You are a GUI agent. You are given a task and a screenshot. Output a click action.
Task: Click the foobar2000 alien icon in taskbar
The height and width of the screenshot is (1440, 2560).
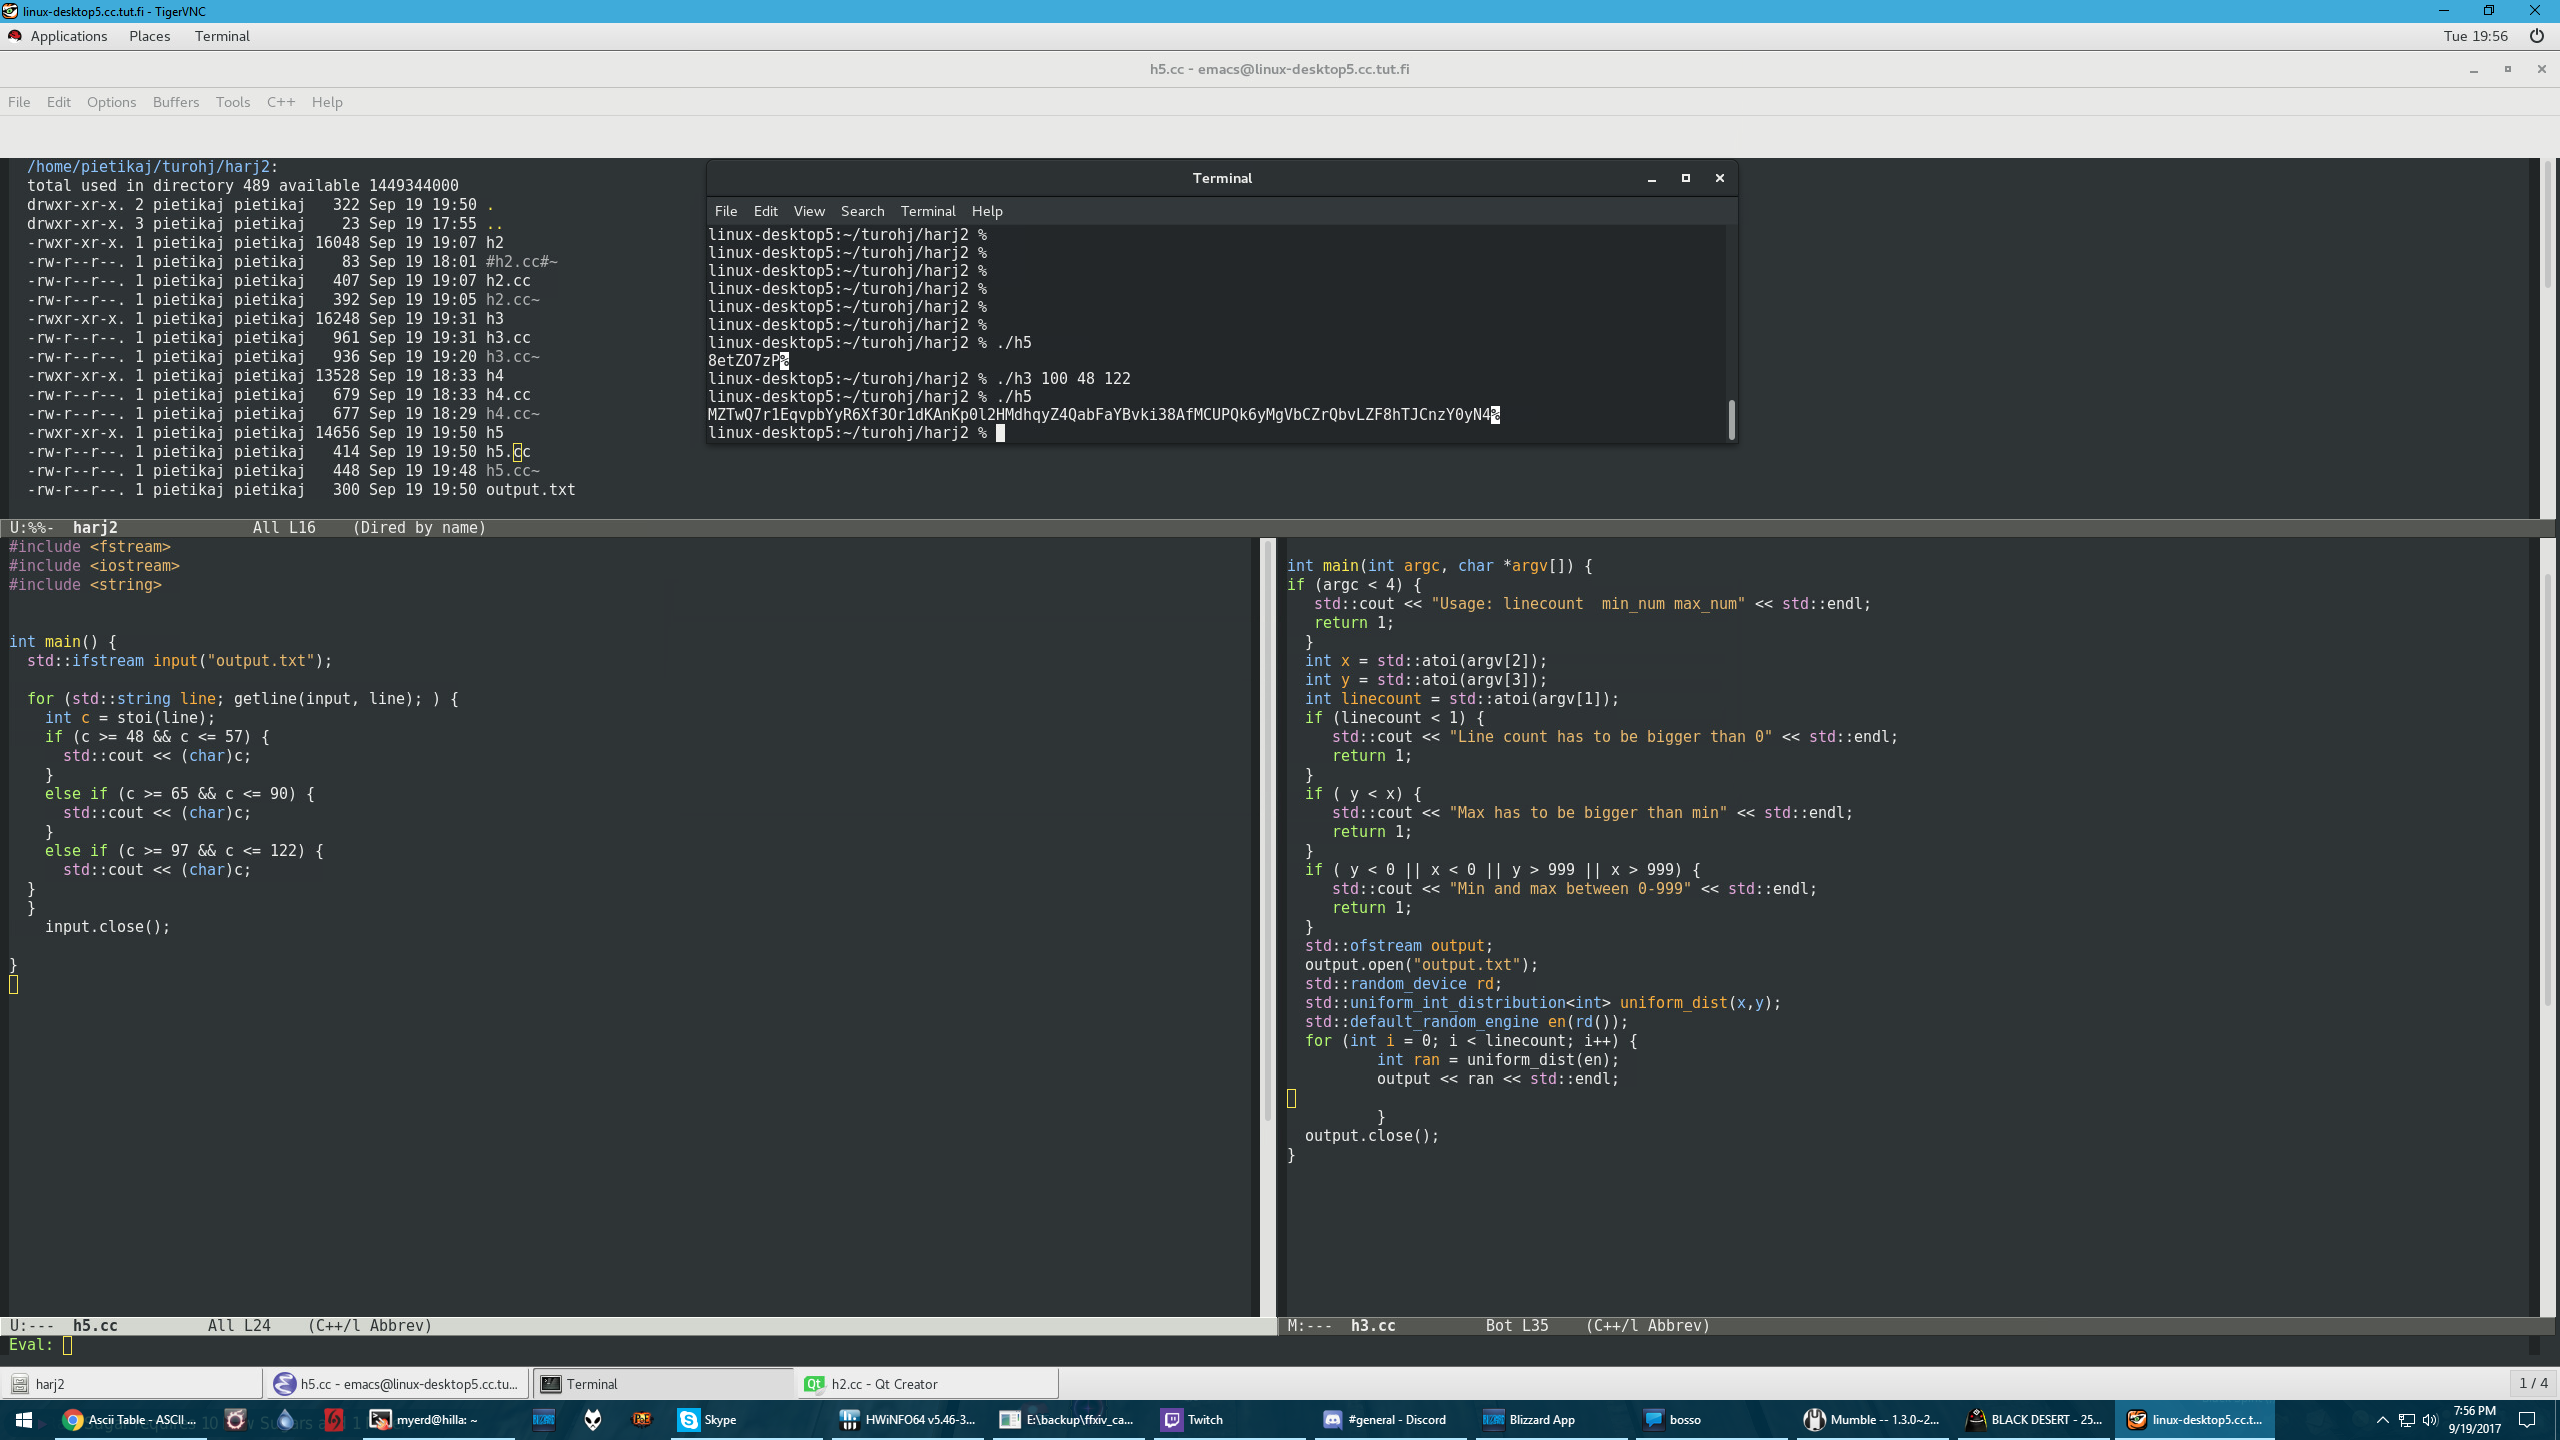coord(593,1419)
